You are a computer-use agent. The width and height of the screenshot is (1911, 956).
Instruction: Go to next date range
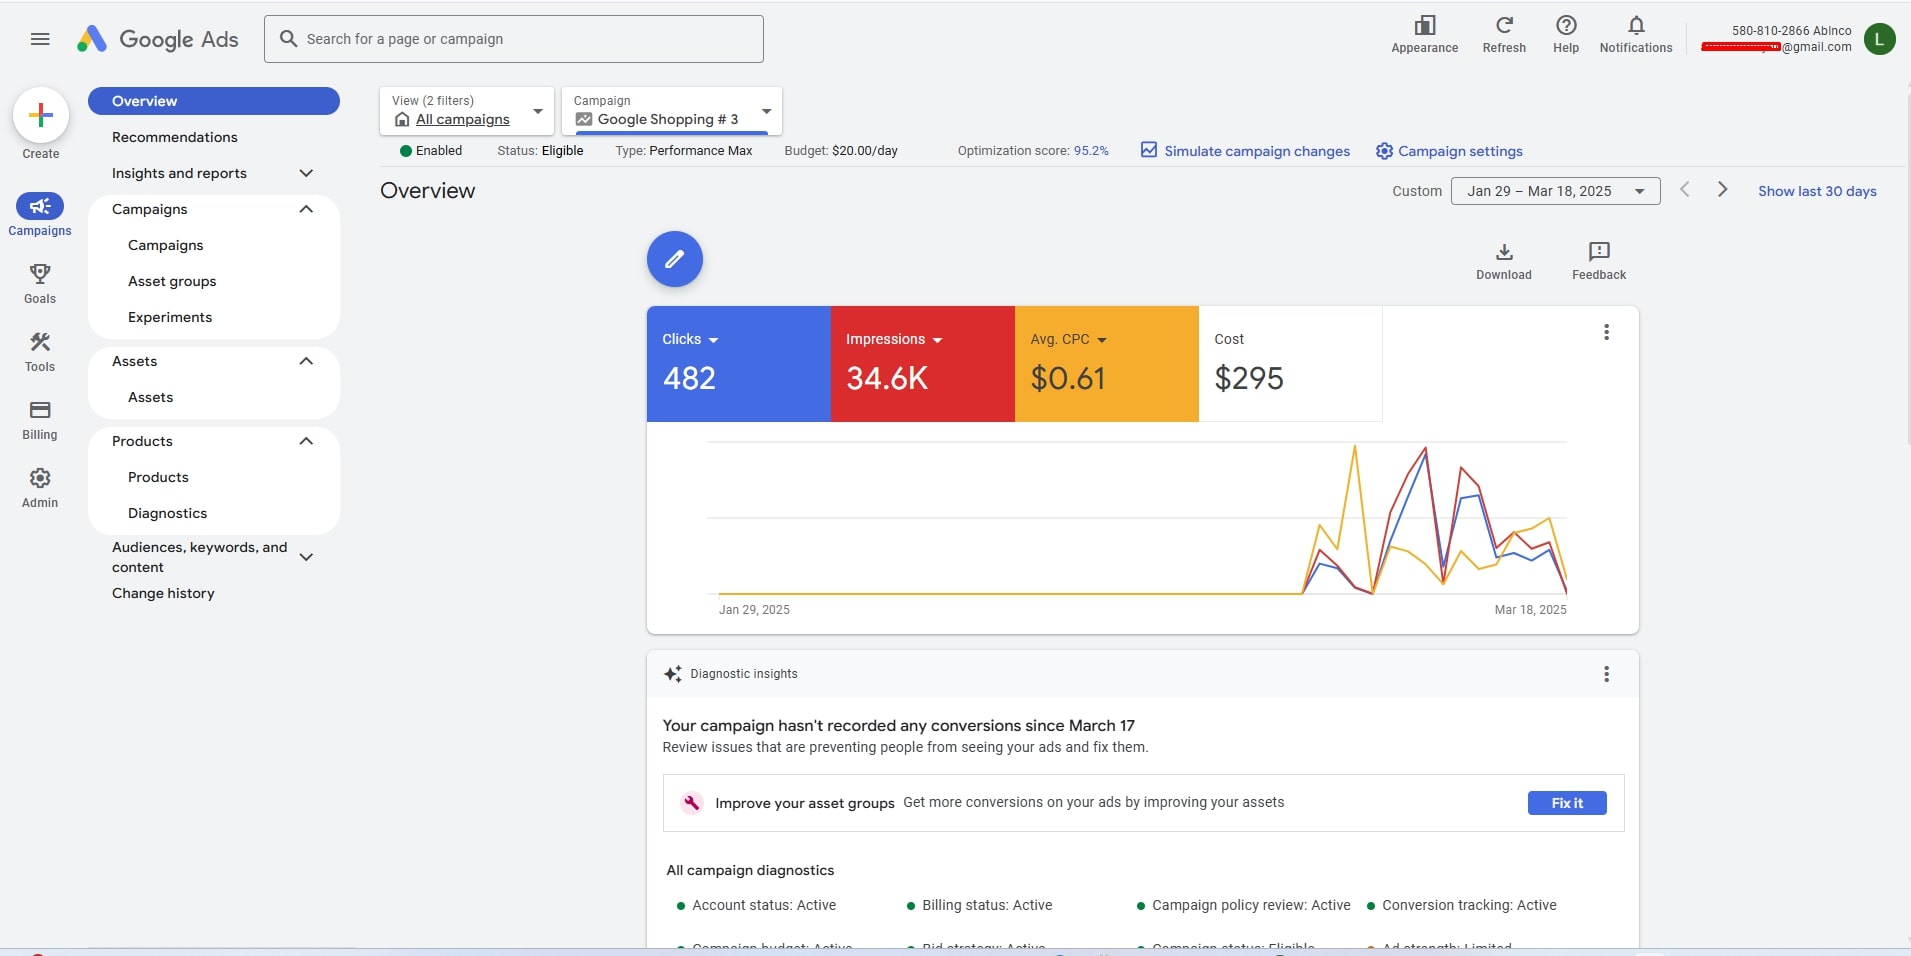pyautogui.click(x=1722, y=190)
